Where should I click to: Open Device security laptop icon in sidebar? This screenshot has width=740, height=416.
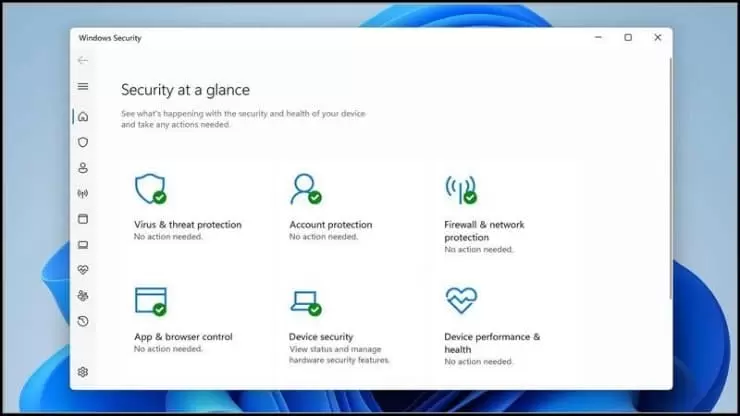click(x=83, y=245)
